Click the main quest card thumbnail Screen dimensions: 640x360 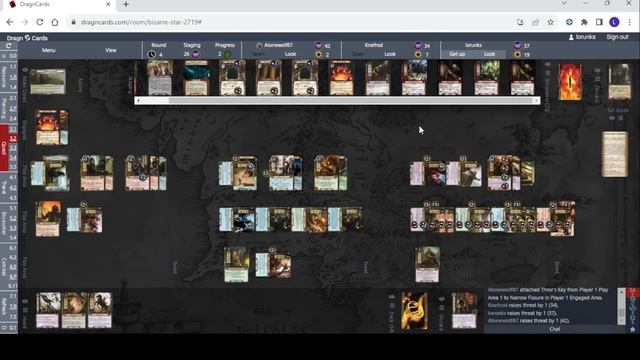tap(47, 82)
